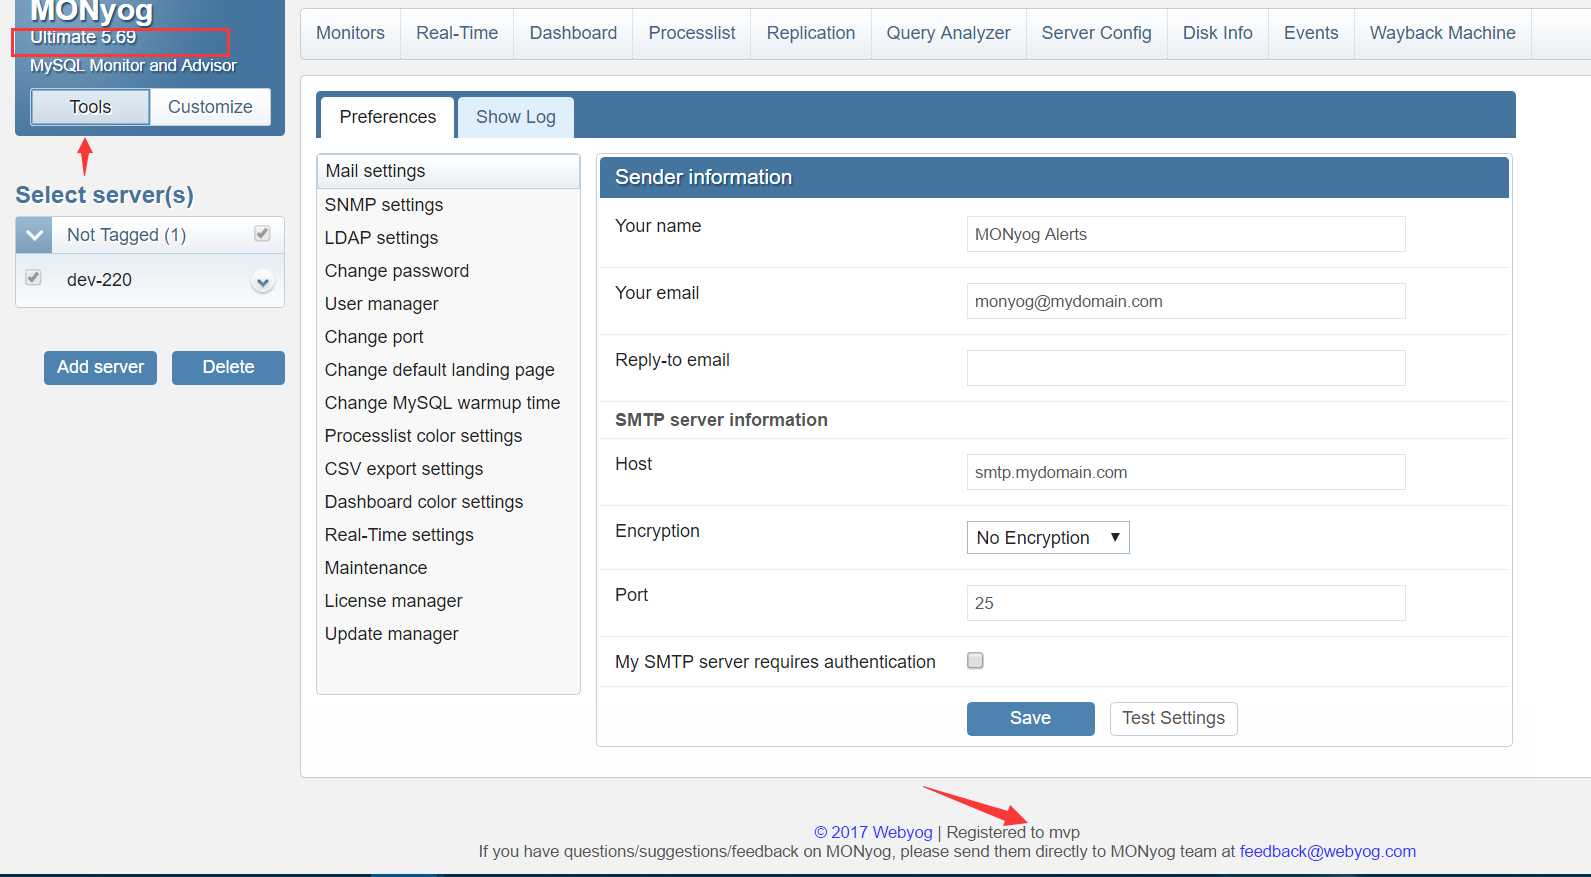Collapse the Not Tagged group chevron
1591x877 pixels.
(34, 236)
